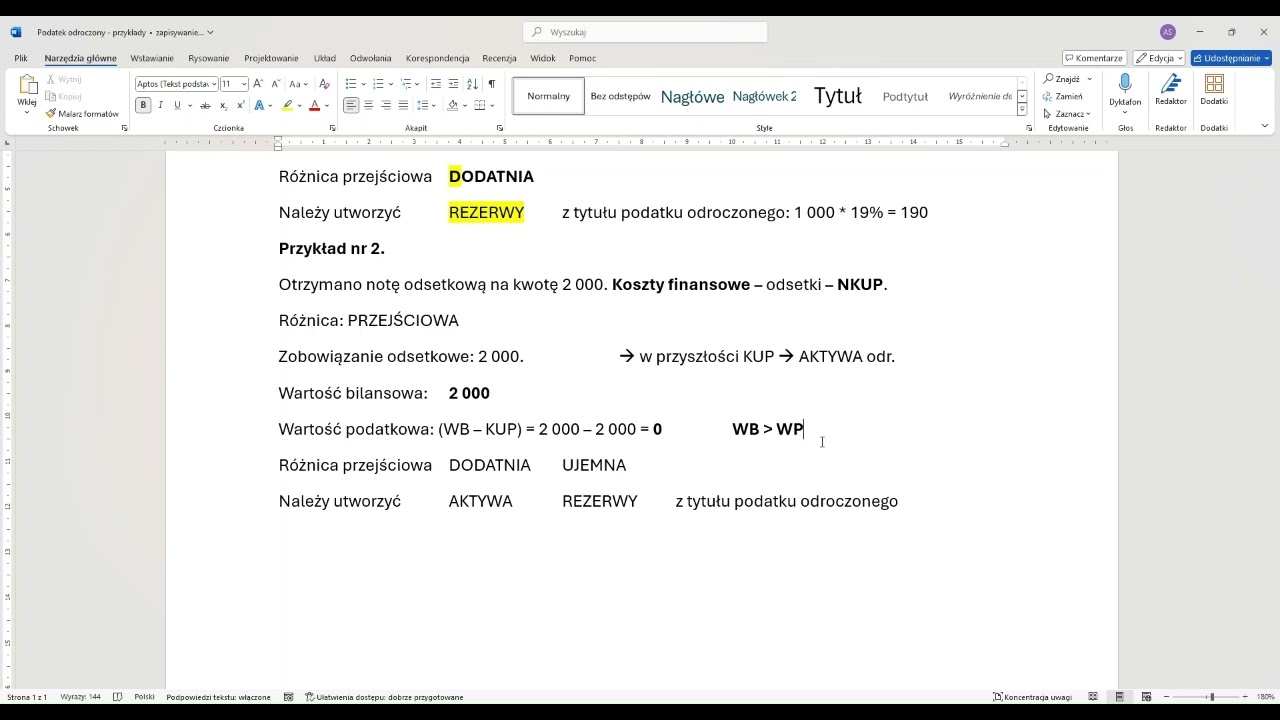
Task: Click the Zamień (Replace) command
Action: (1063, 96)
